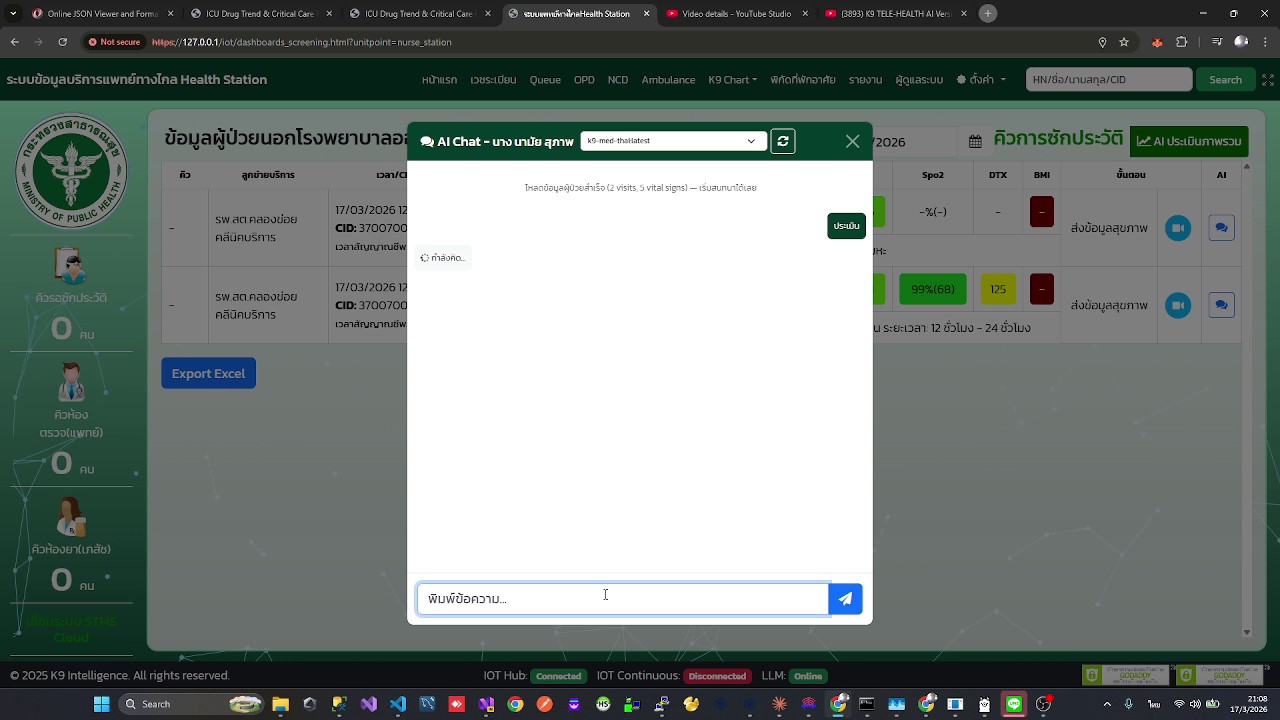Viewport: 1280px width, 720px height.
Task: Click the ประเมิน chat bubble
Action: [x=846, y=226]
